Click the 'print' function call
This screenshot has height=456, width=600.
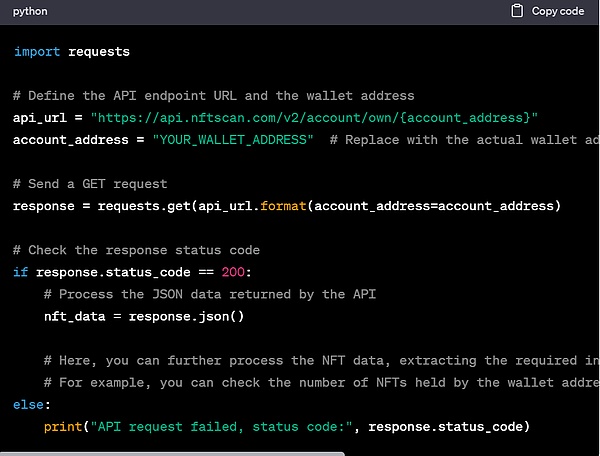(x=63, y=426)
